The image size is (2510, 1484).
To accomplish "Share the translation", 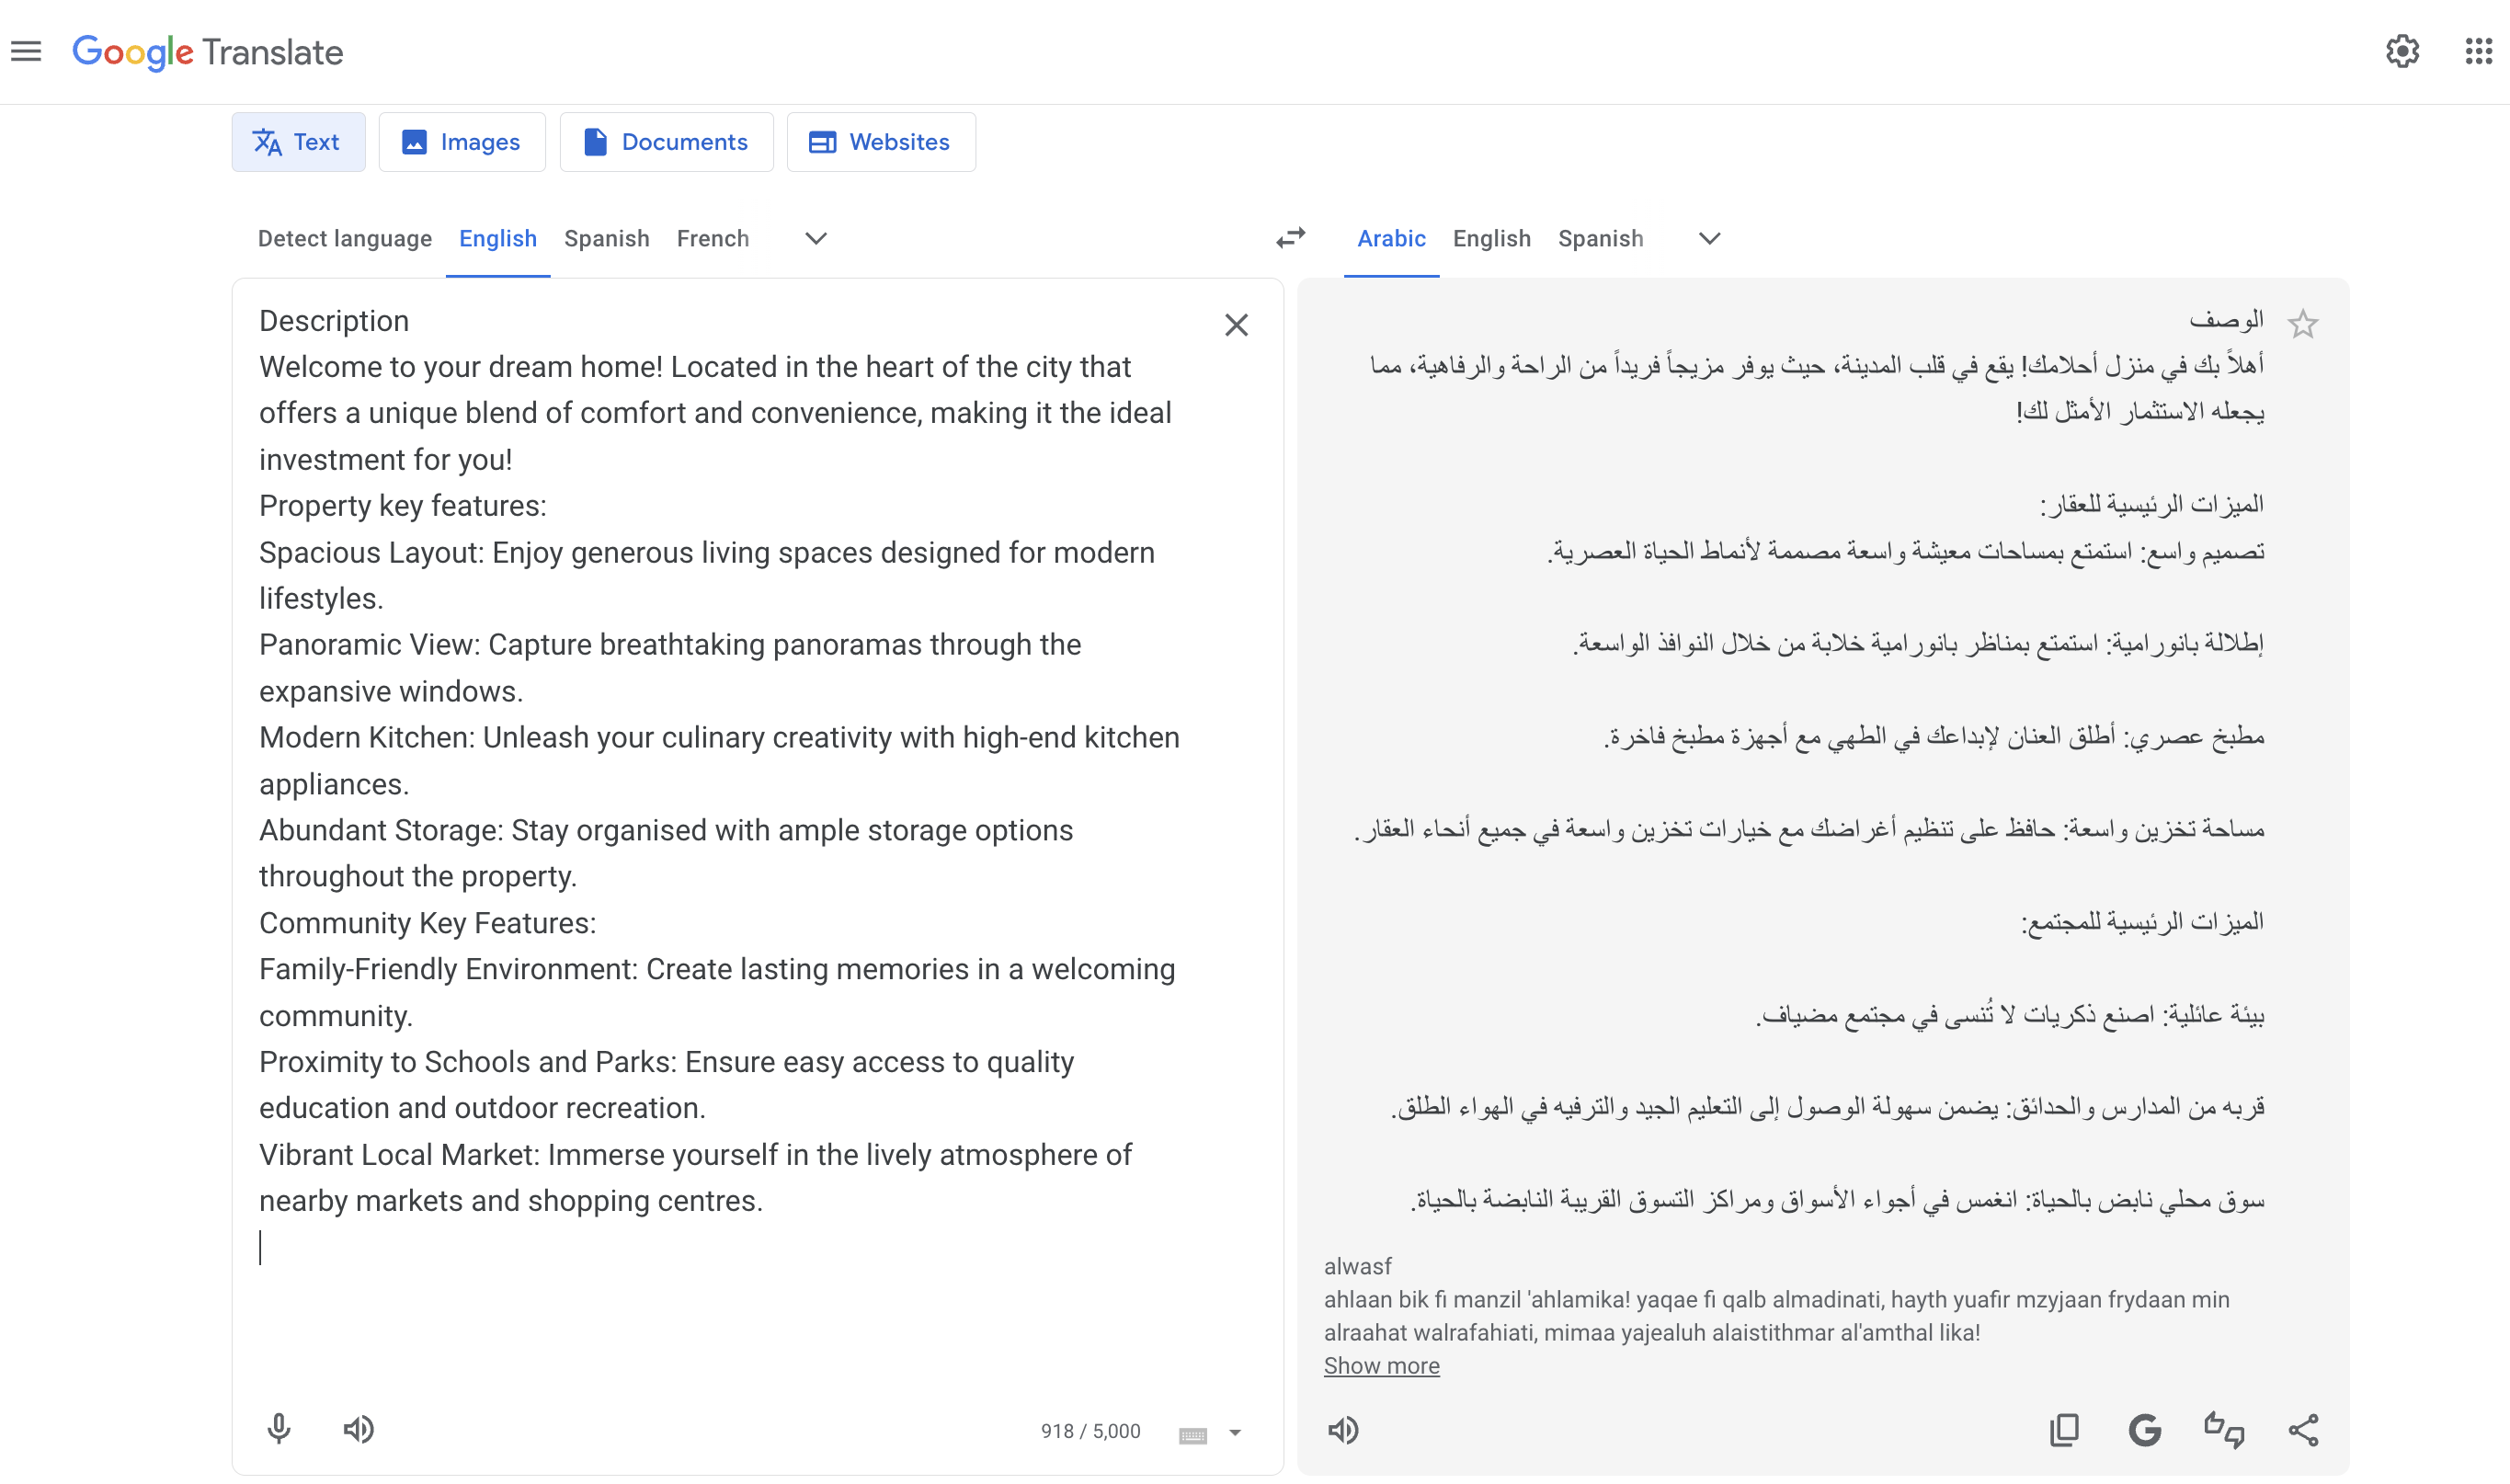I will click(x=2304, y=1430).
